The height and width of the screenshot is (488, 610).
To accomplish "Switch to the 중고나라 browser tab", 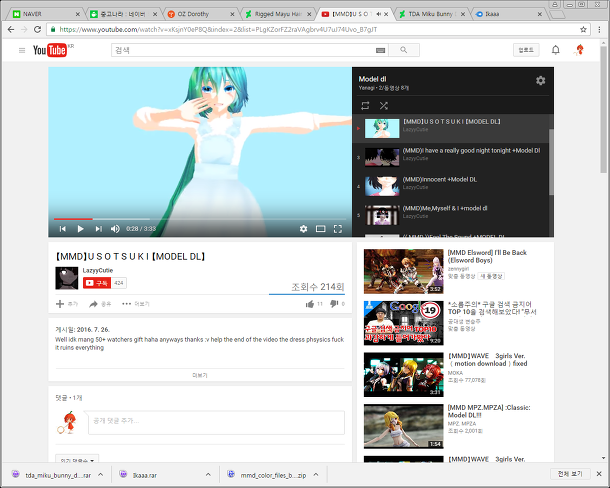I will (124, 14).
